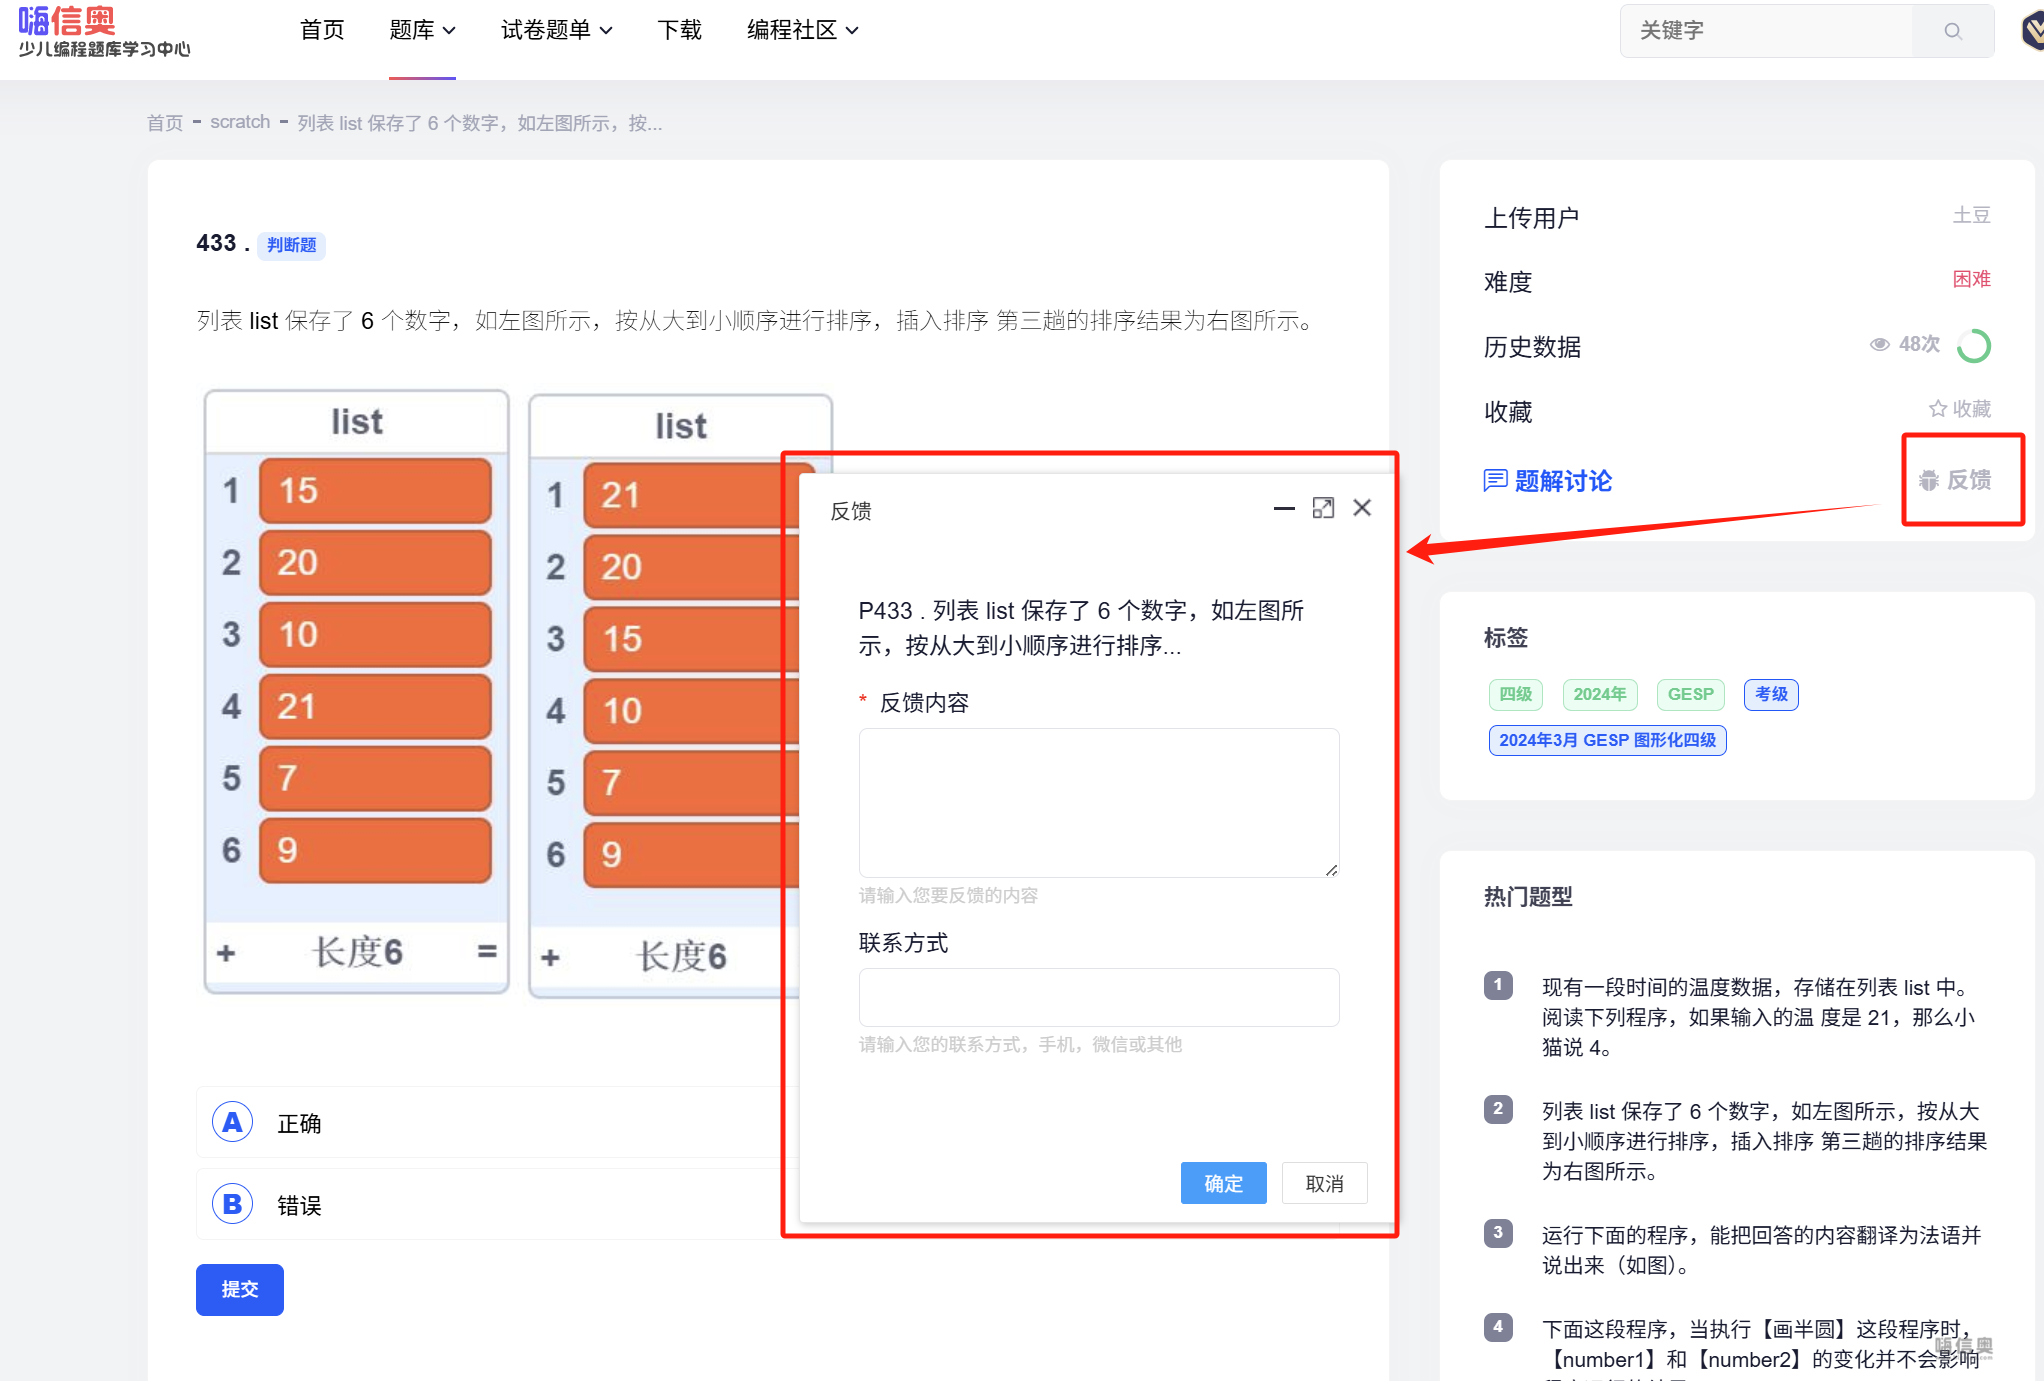Open hot question 2 about 插入排序
This screenshot has height=1381, width=2044.
(1764, 1141)
